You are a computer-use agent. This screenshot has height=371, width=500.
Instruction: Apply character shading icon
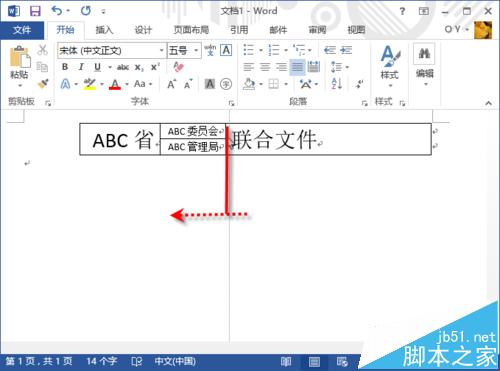(210, 84)
